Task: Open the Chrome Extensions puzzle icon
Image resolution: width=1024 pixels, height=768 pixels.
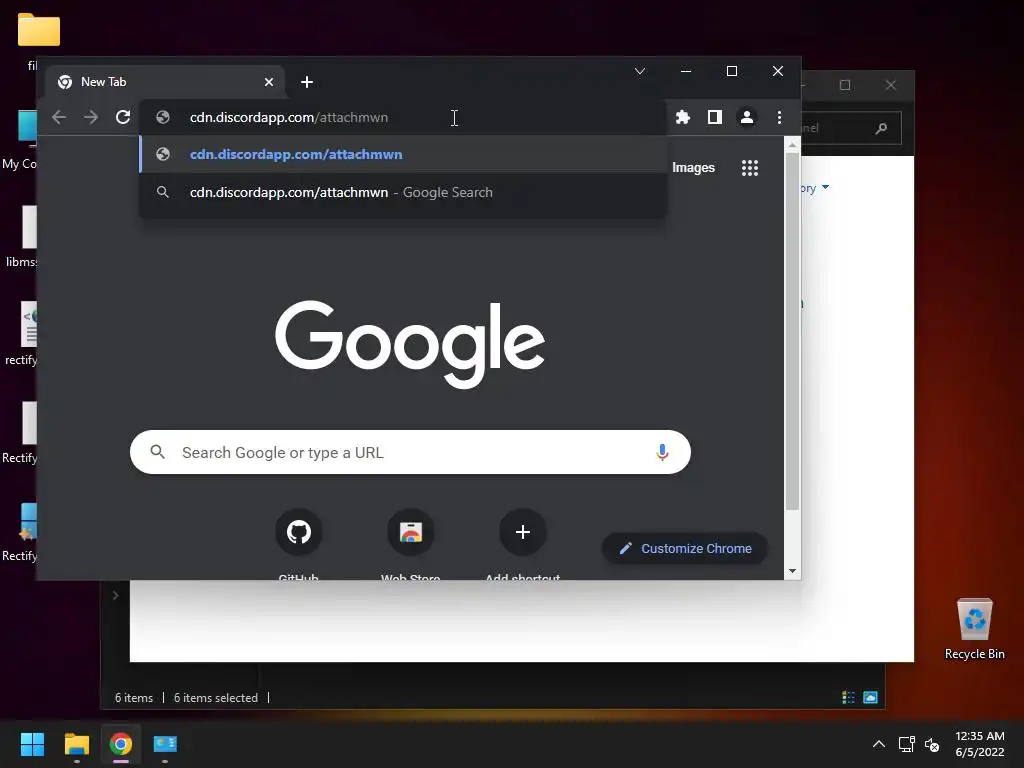Action: point(682,118)
